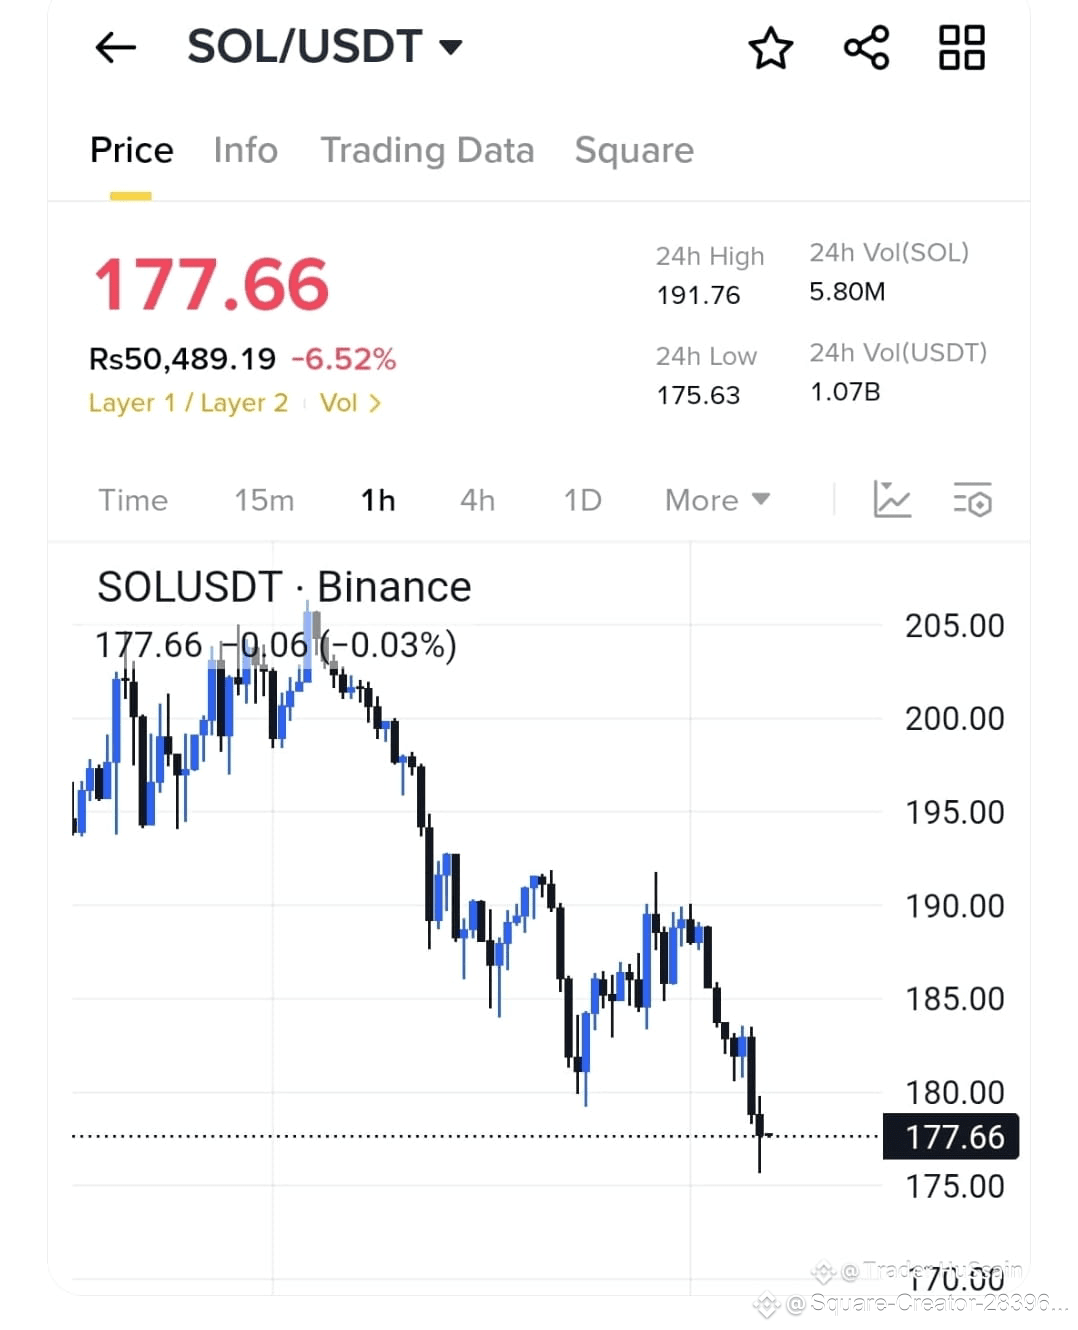Open the Vol chevron link
This screenshot has height=1330, width=1078.
click(x=350, y=403)
